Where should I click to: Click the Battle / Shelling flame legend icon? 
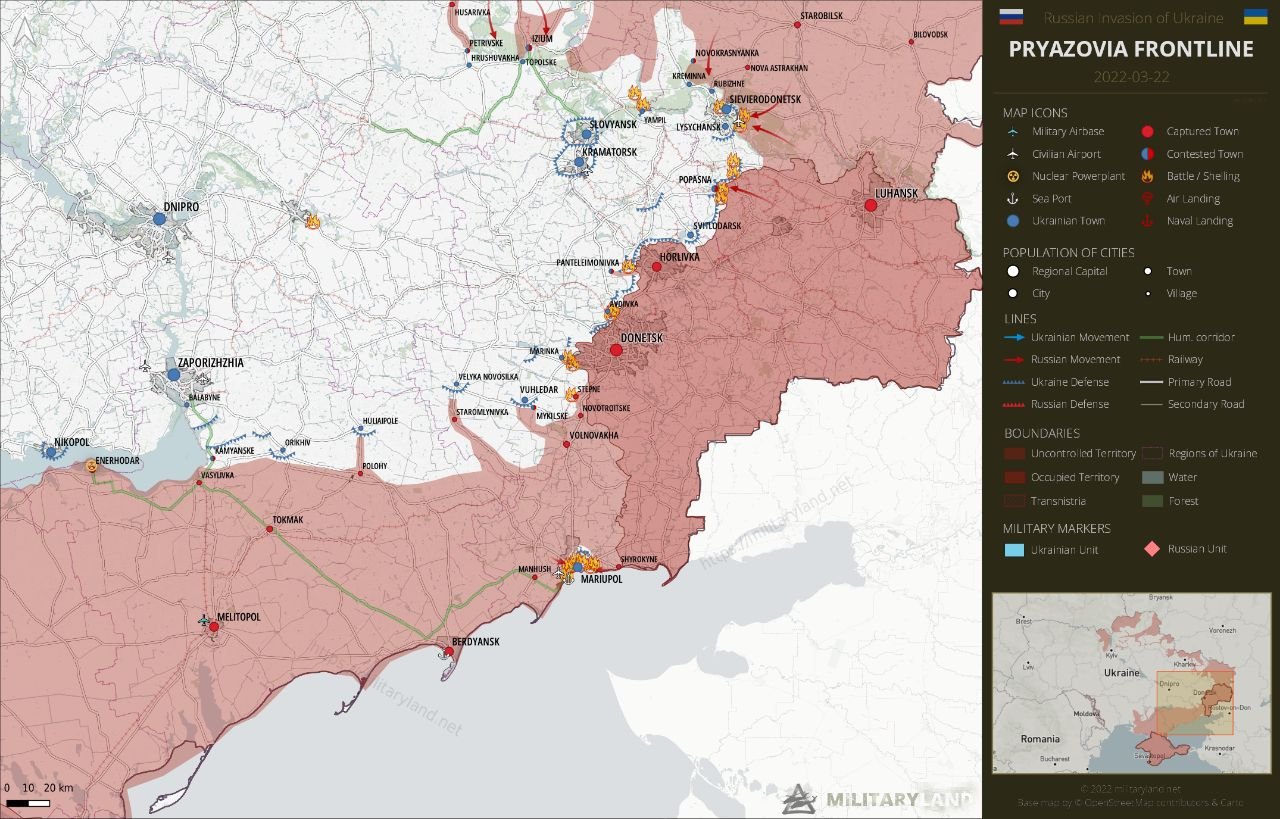tap(1147, 176)
